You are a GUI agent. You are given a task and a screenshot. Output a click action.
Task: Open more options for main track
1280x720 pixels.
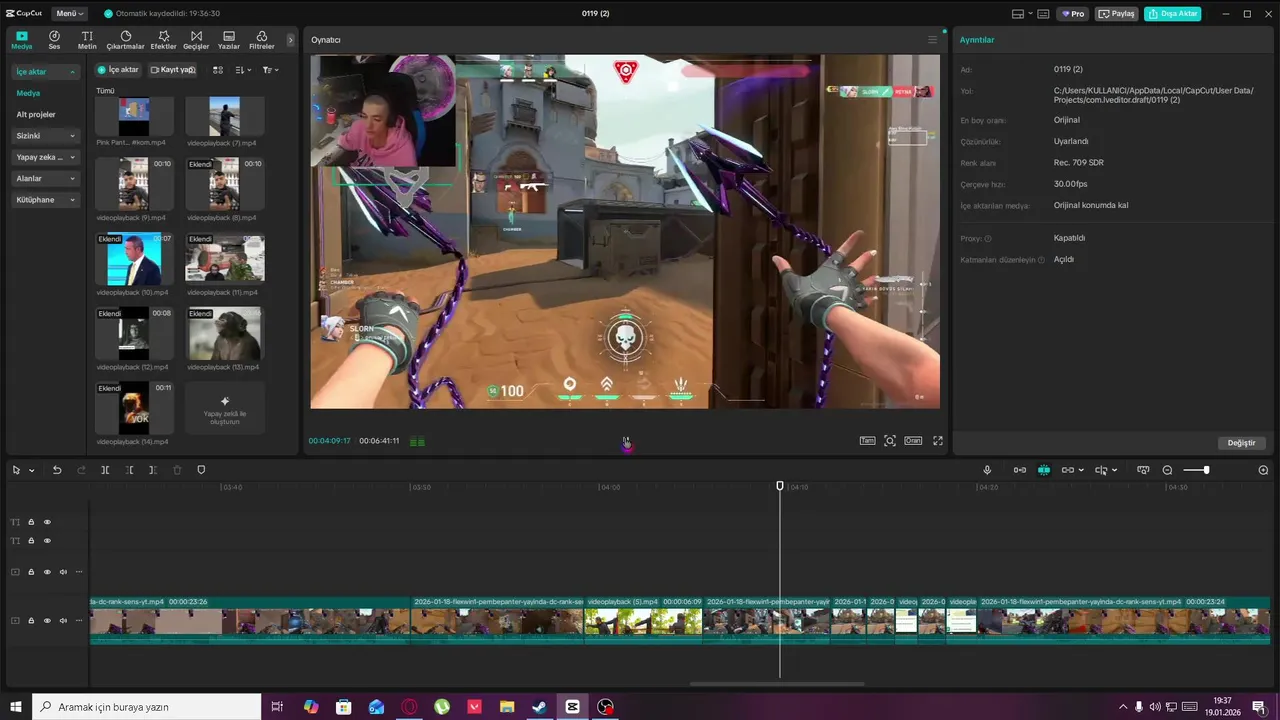click(x=79, y=621)
